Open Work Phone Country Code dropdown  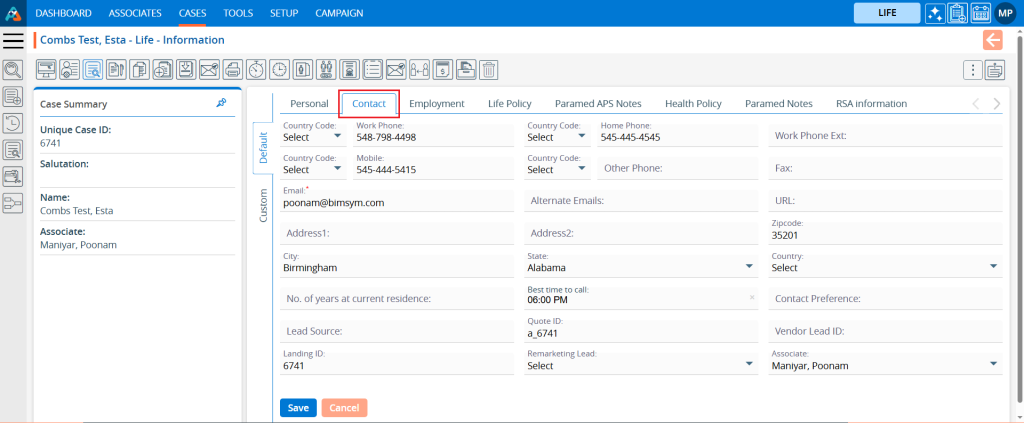tap(313, 138)
